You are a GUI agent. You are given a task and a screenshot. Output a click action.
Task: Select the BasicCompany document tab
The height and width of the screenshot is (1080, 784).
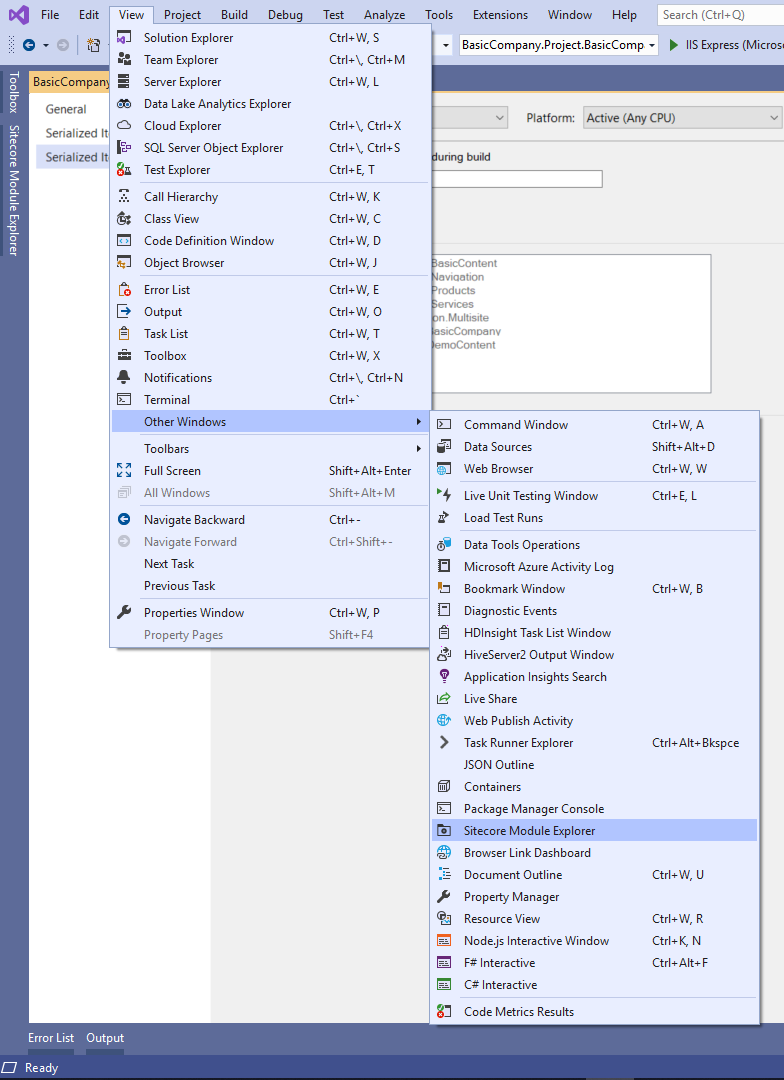(x=70, y=82)
